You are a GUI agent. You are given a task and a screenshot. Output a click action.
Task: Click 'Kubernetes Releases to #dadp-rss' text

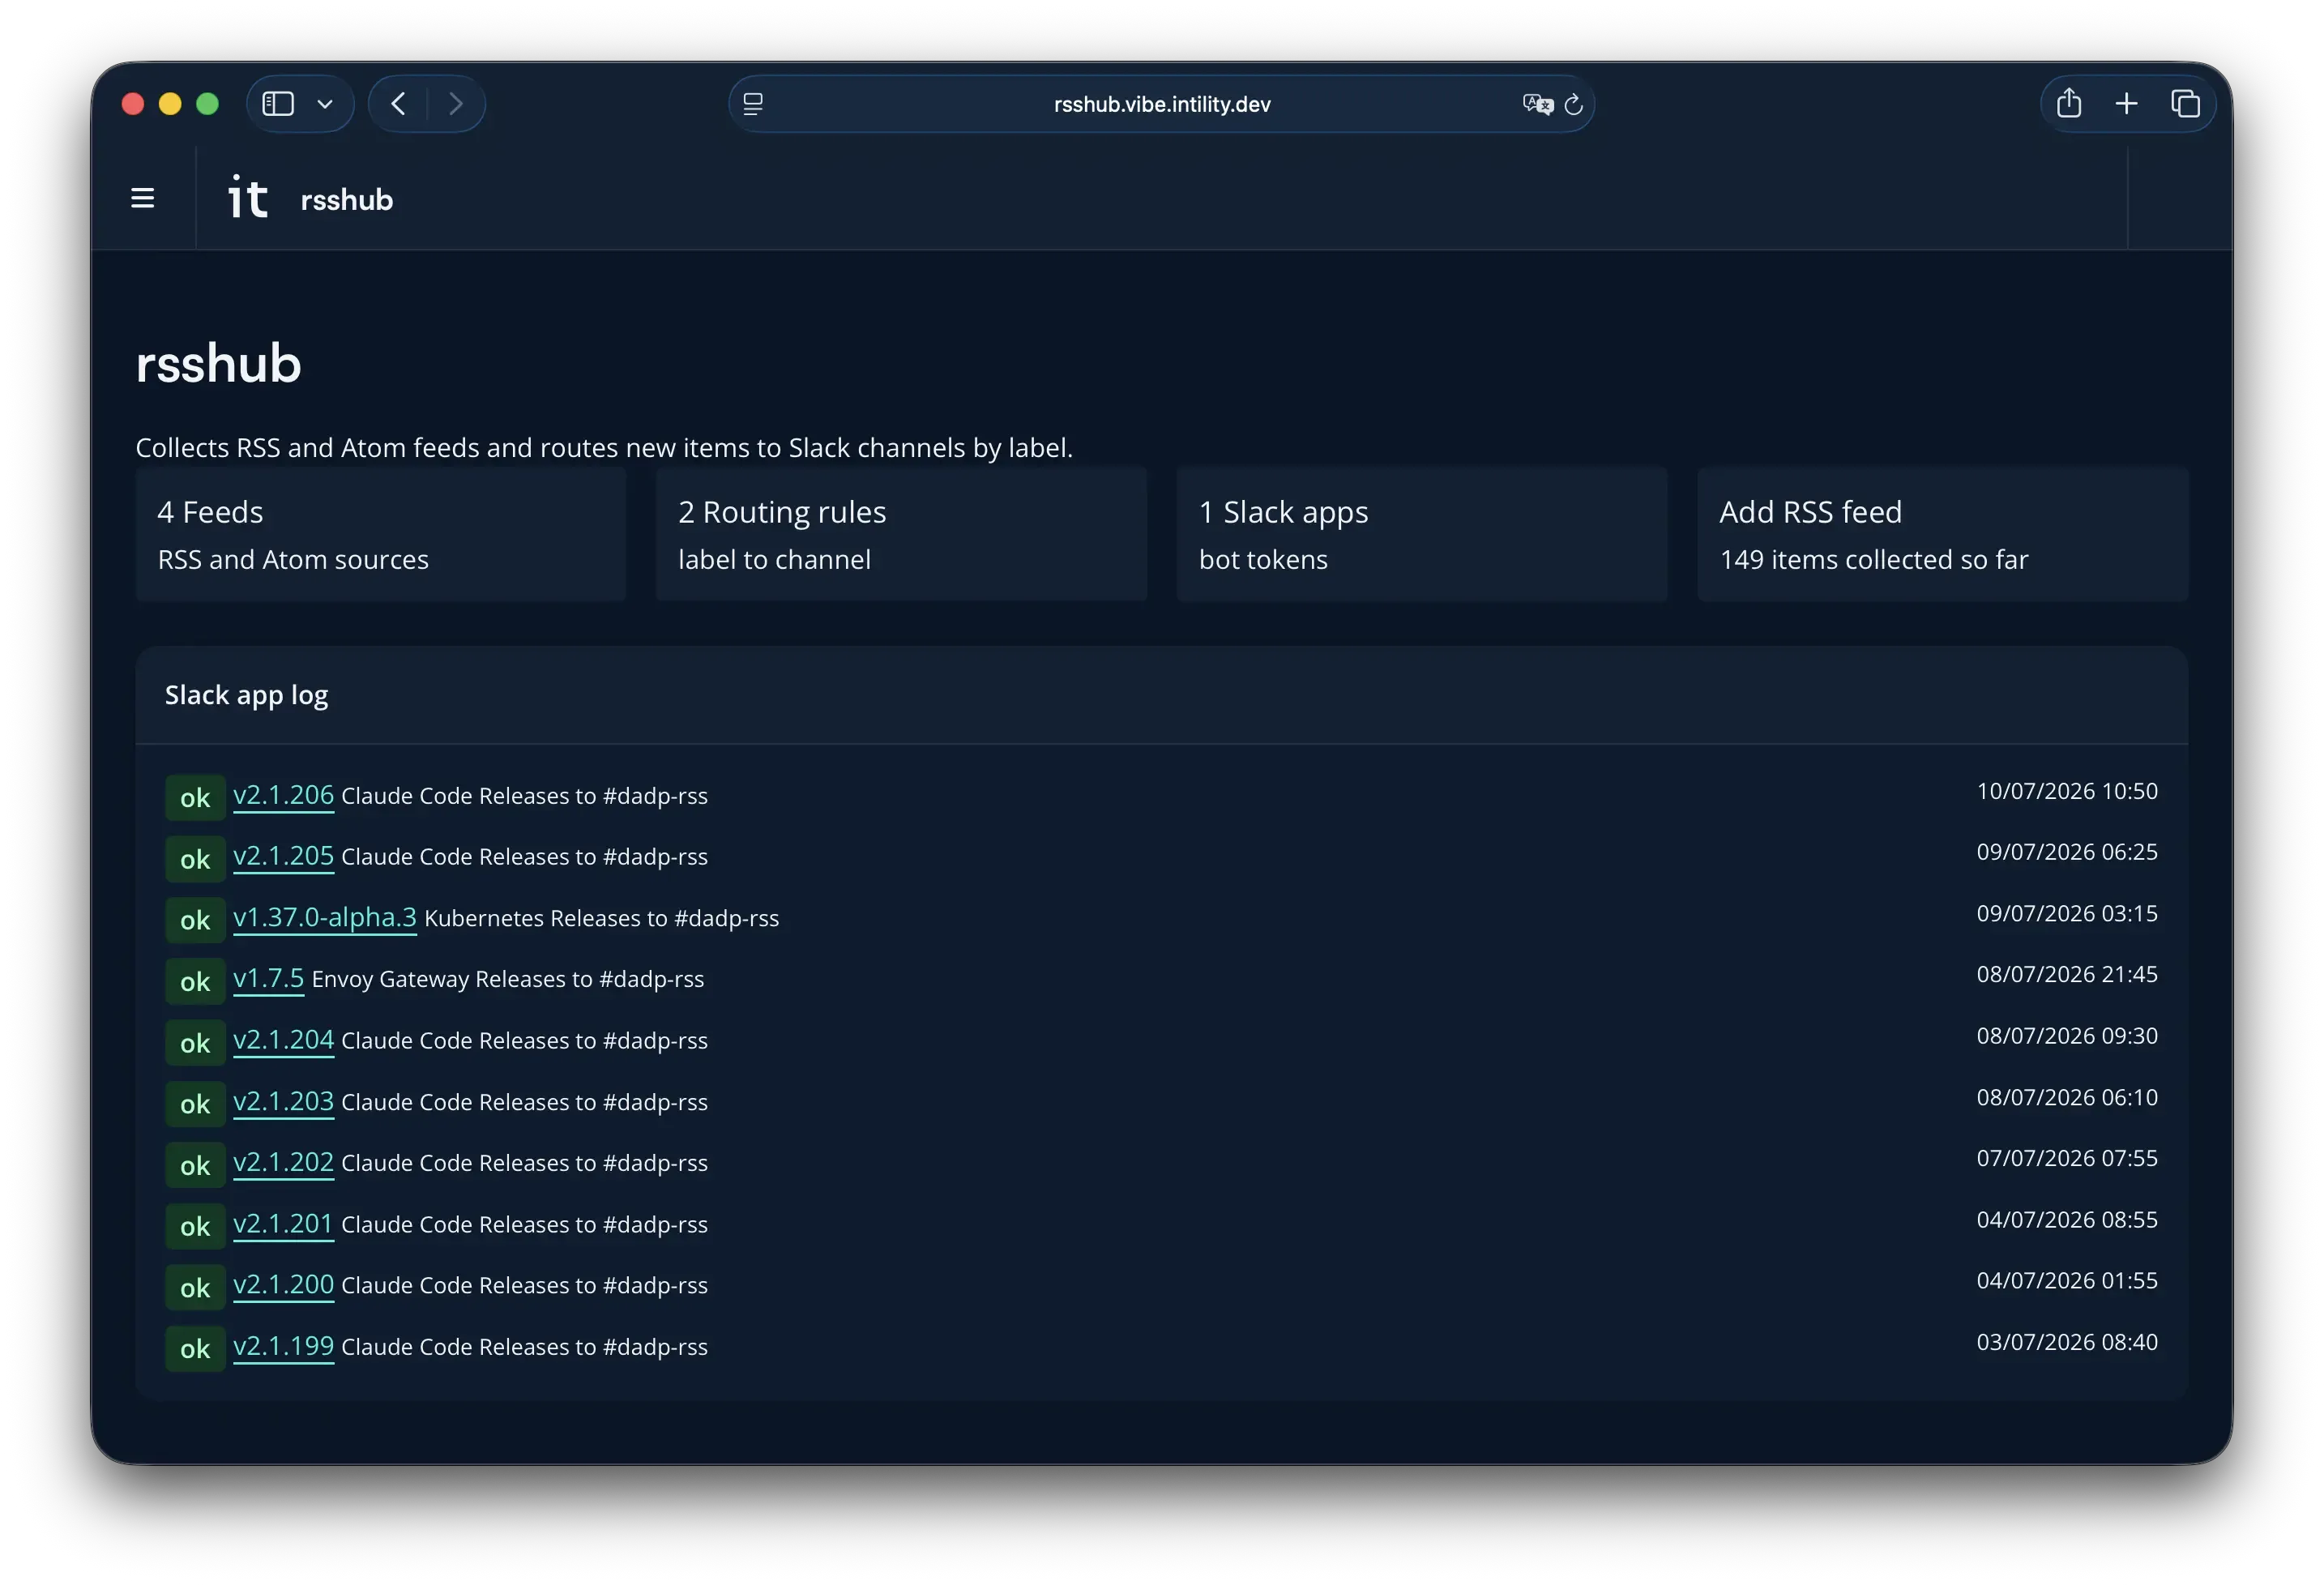coord(601,918)
